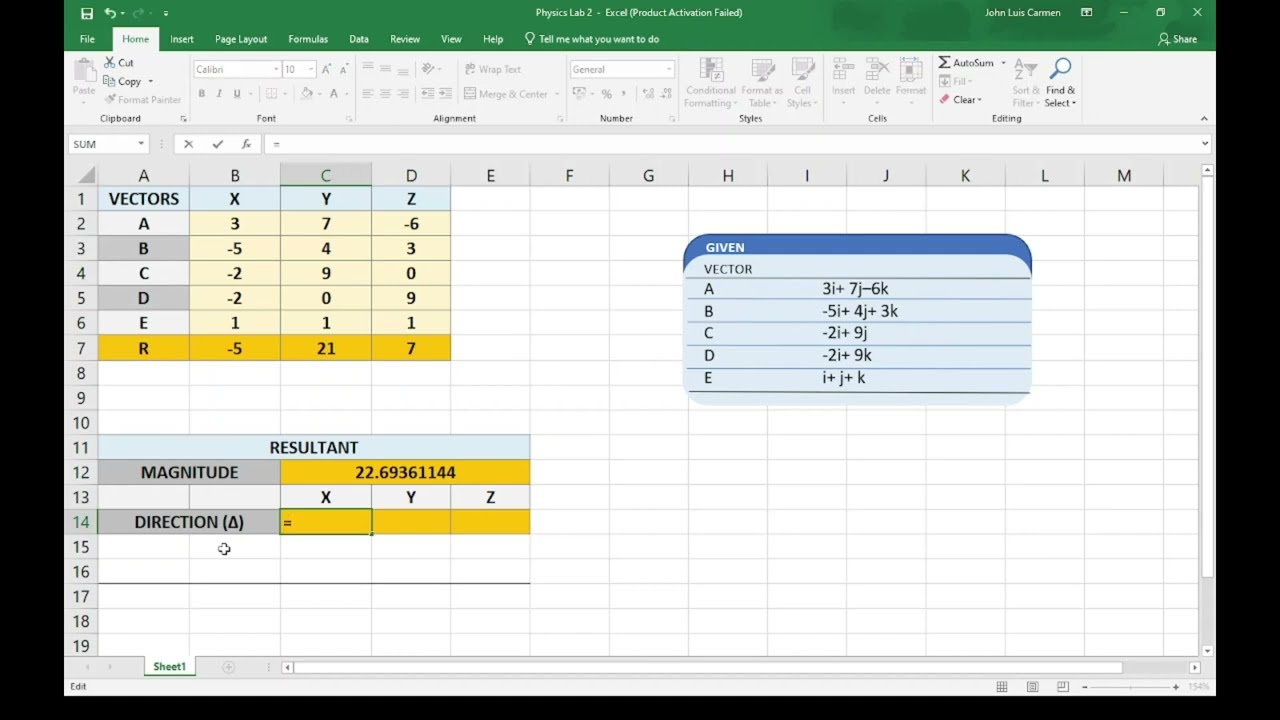
Task: Open the Font size dropdown showing 10
Action: (311, 69)
